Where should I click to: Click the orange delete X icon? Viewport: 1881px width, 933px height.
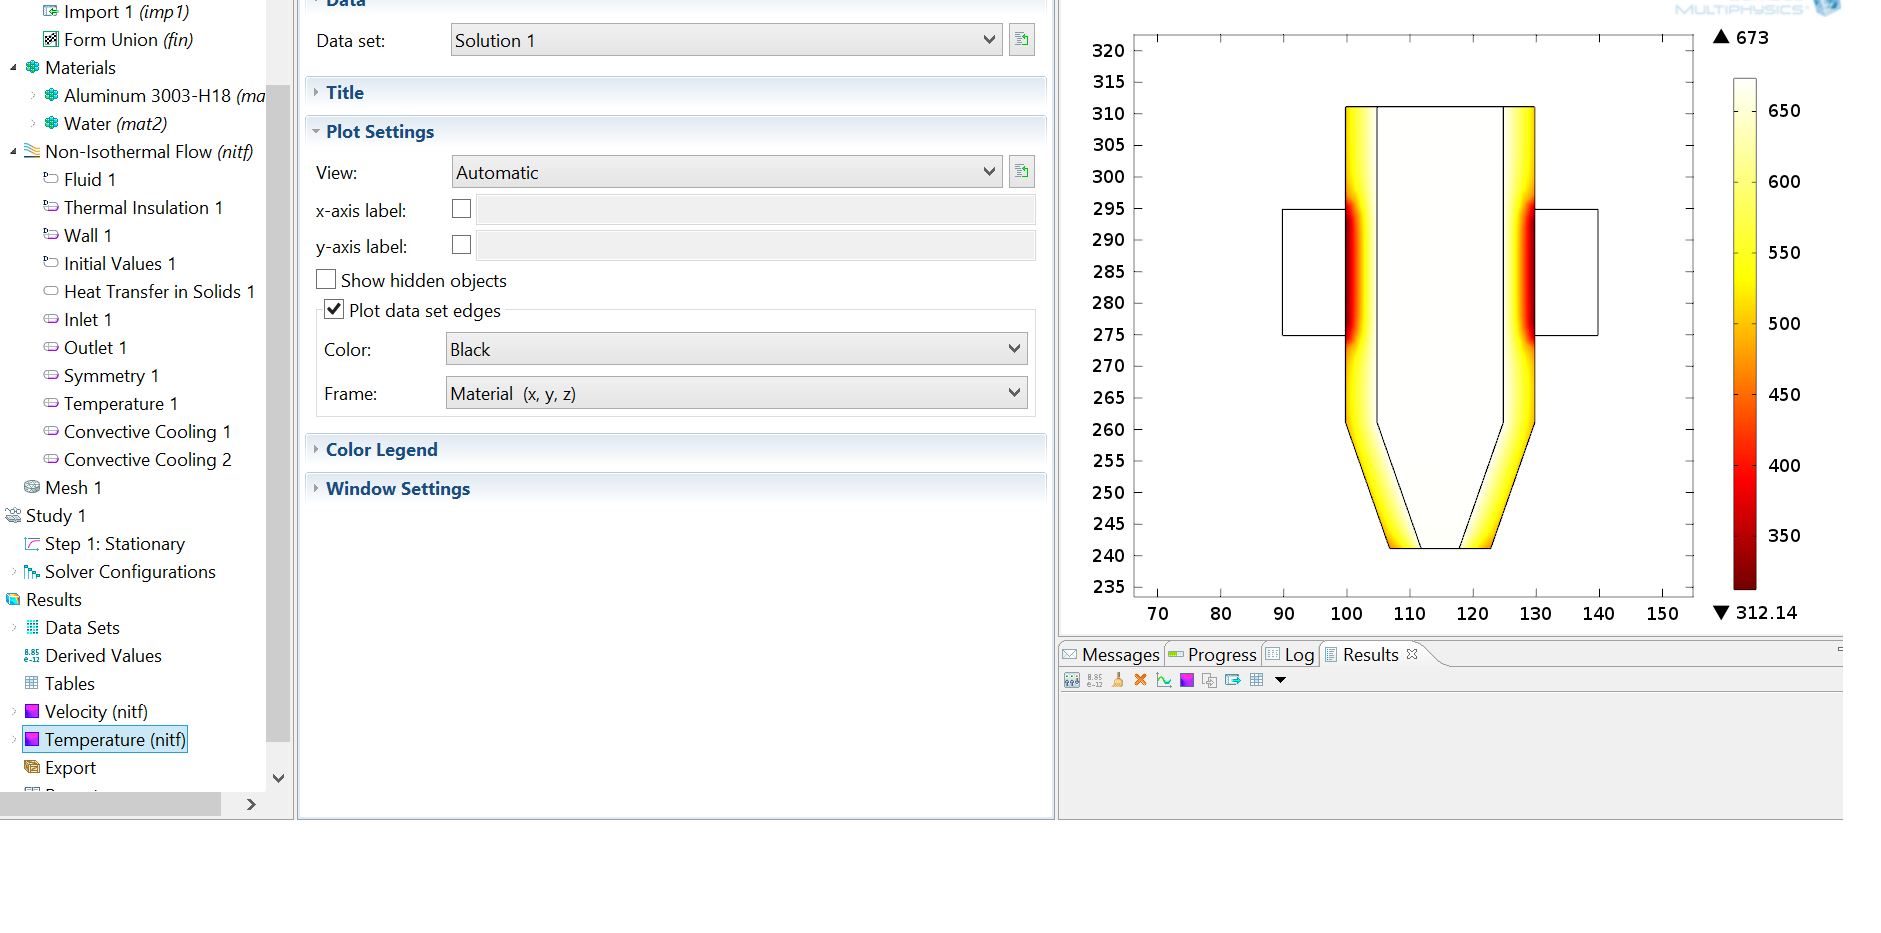click(1140, 680)
